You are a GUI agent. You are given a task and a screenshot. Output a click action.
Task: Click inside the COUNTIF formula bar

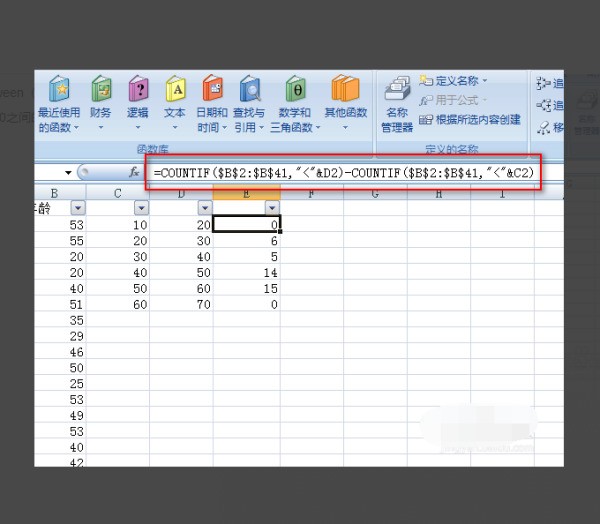tap(340, 173)
